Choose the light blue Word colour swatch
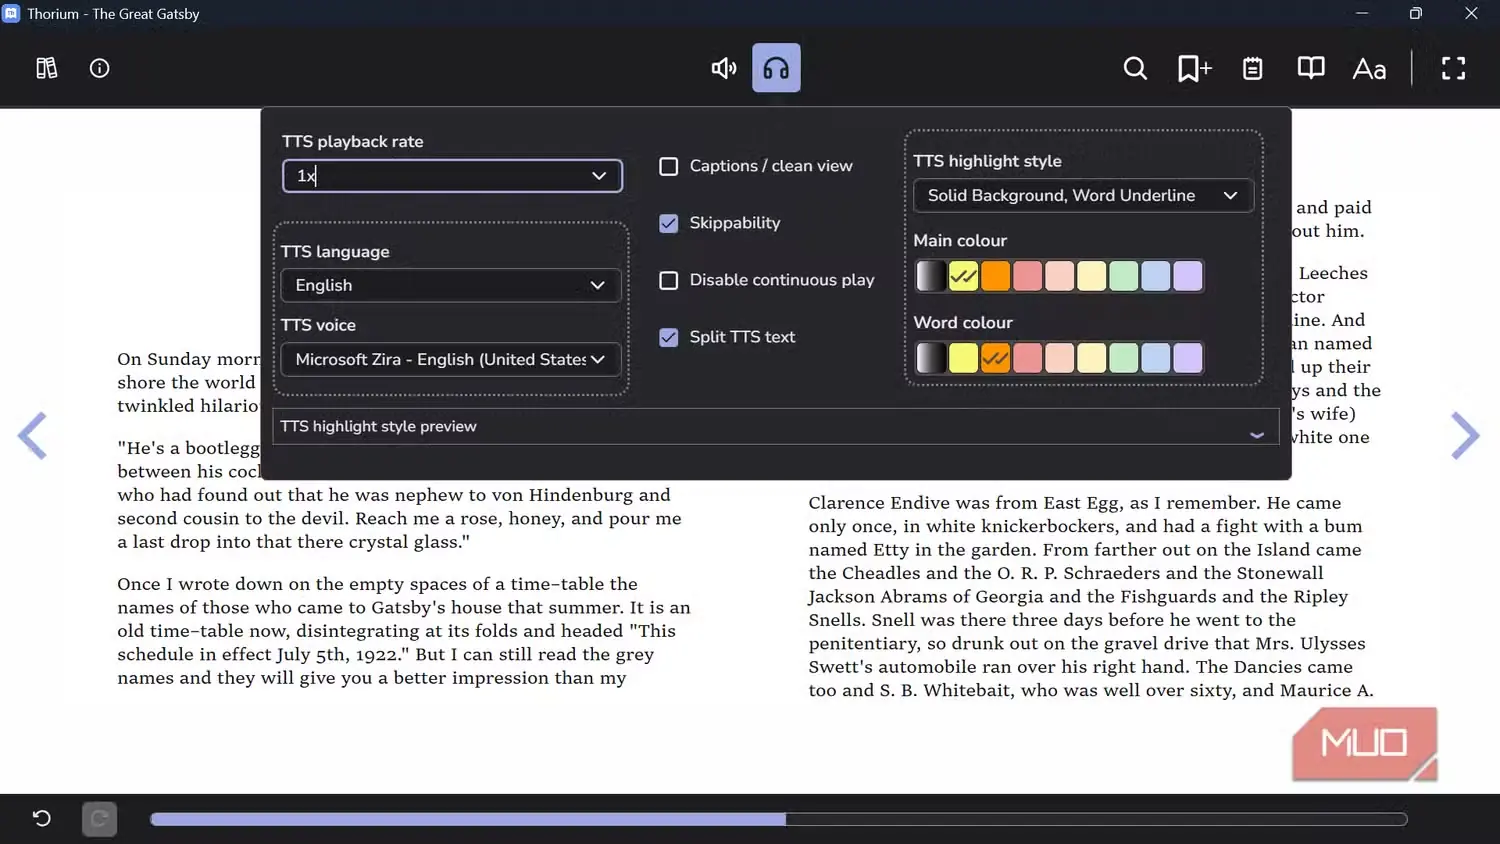This screenshot has width=1500, height=844. click(1155, 358)
